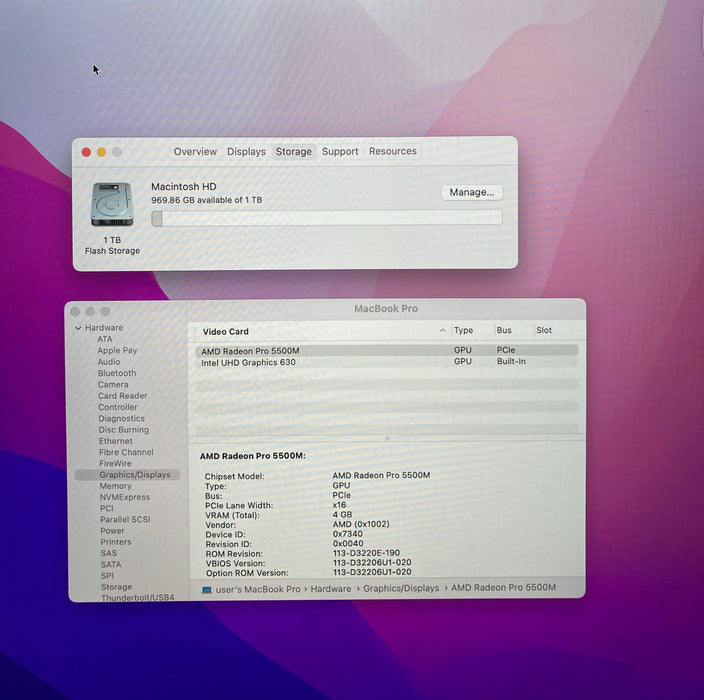Screen dimensions: 704x700
Task: Click Graphics/Displays in the path bar
Action: click(401, 588)
